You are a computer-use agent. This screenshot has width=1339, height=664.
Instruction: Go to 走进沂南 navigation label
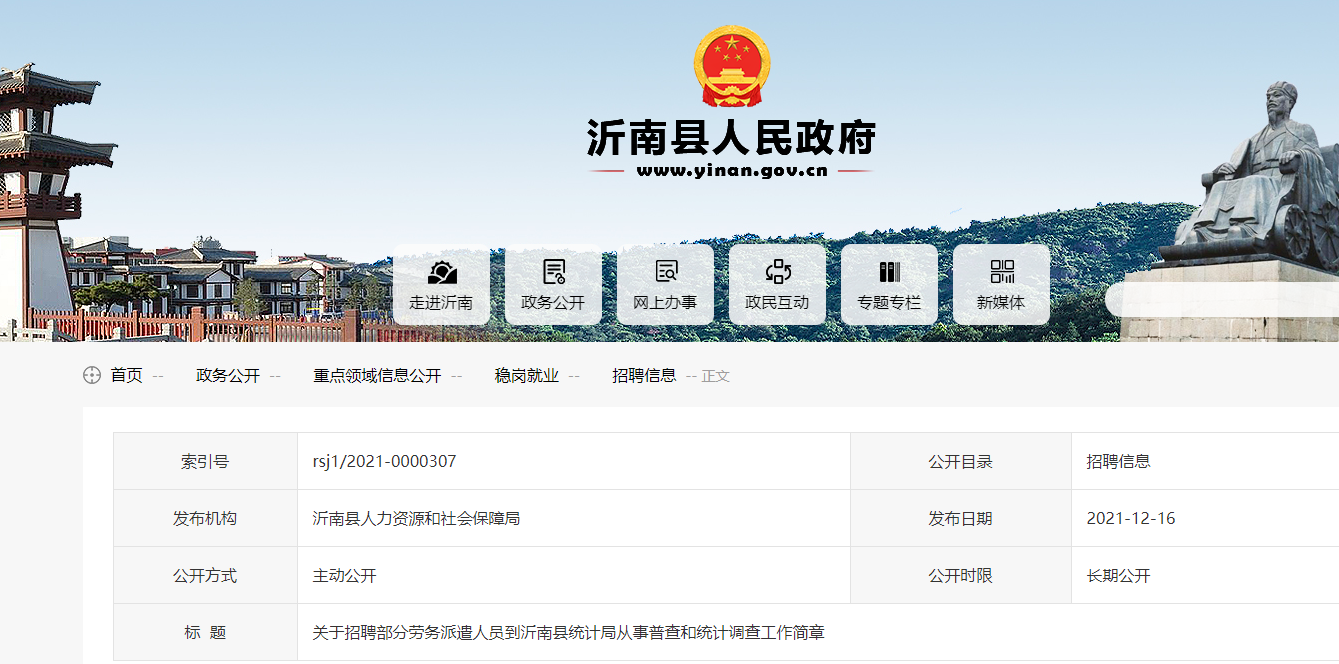pos(441,302)
